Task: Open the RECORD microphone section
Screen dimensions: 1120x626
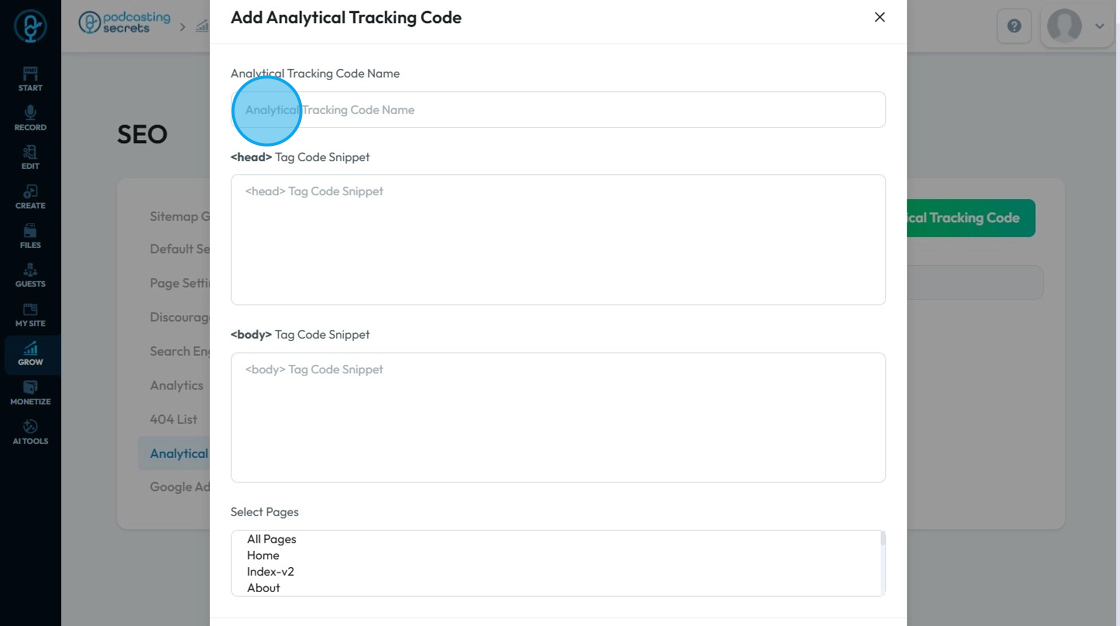Action: pyautogui.click(x=30, y=118)
